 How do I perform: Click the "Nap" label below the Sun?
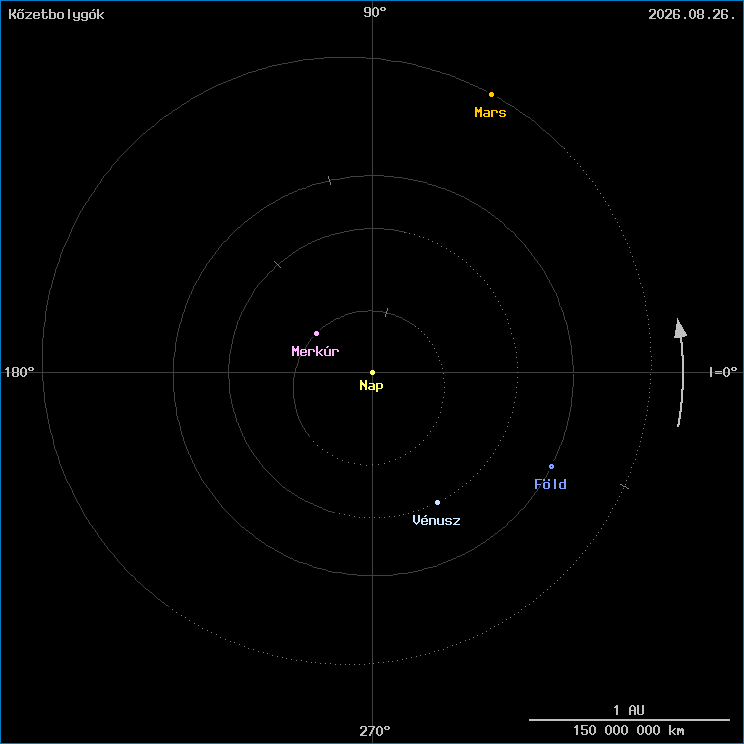371,385
